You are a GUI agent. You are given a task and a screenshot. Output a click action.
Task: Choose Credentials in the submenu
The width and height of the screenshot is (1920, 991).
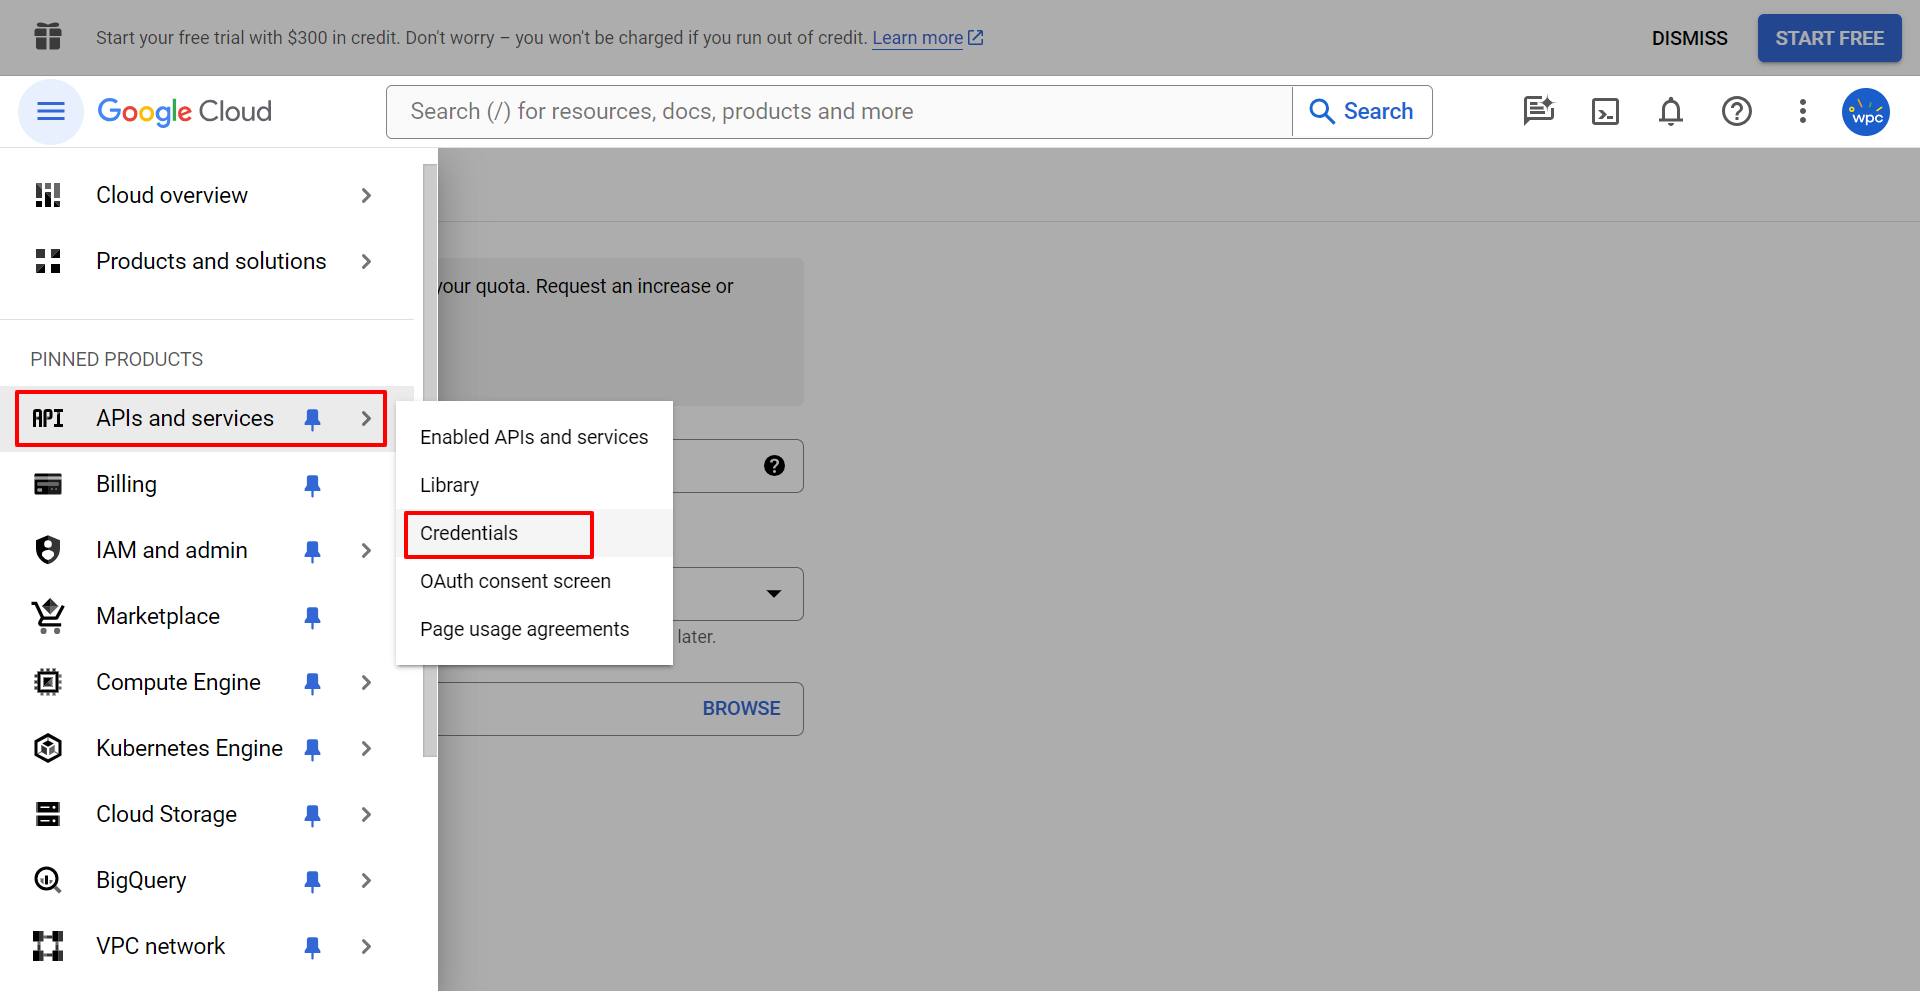(534, 533)
